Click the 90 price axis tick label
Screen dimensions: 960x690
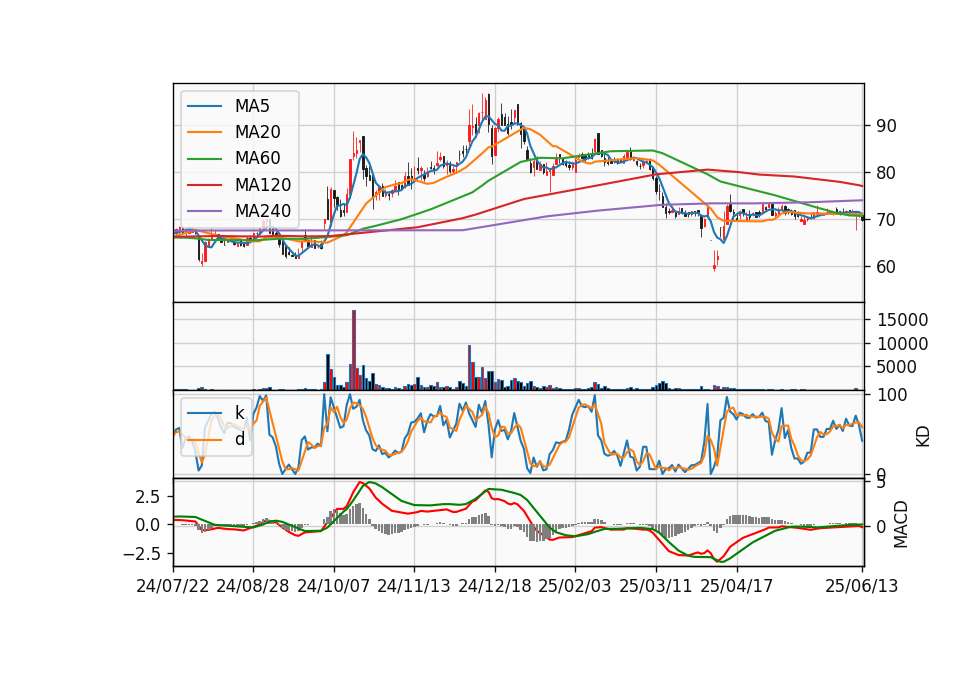886,126
